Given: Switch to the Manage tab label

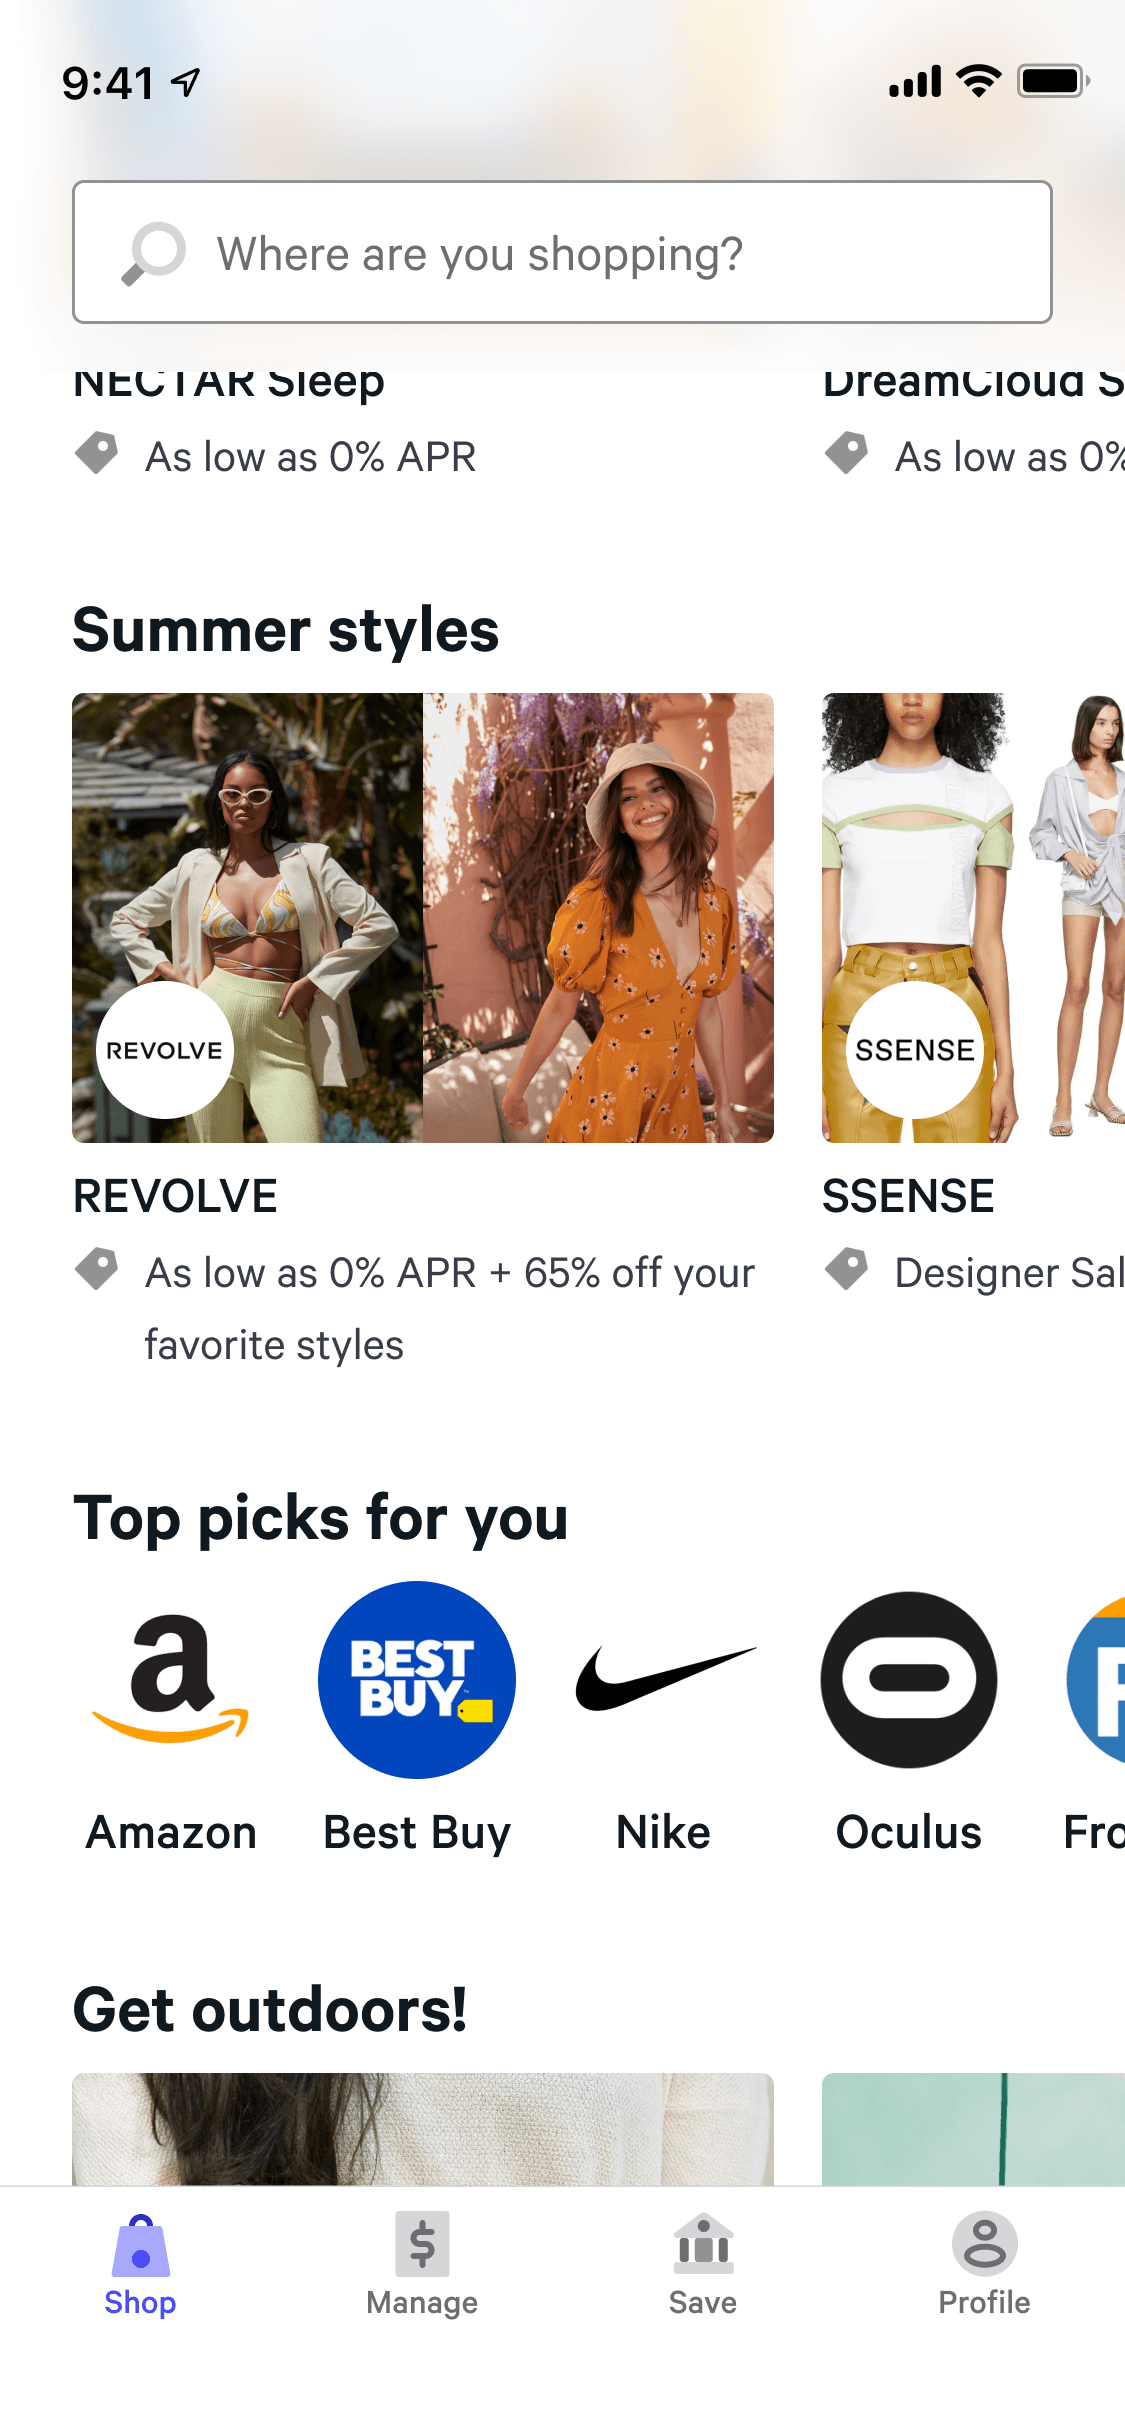Looking at the screenshot, I should [422, 2302].
